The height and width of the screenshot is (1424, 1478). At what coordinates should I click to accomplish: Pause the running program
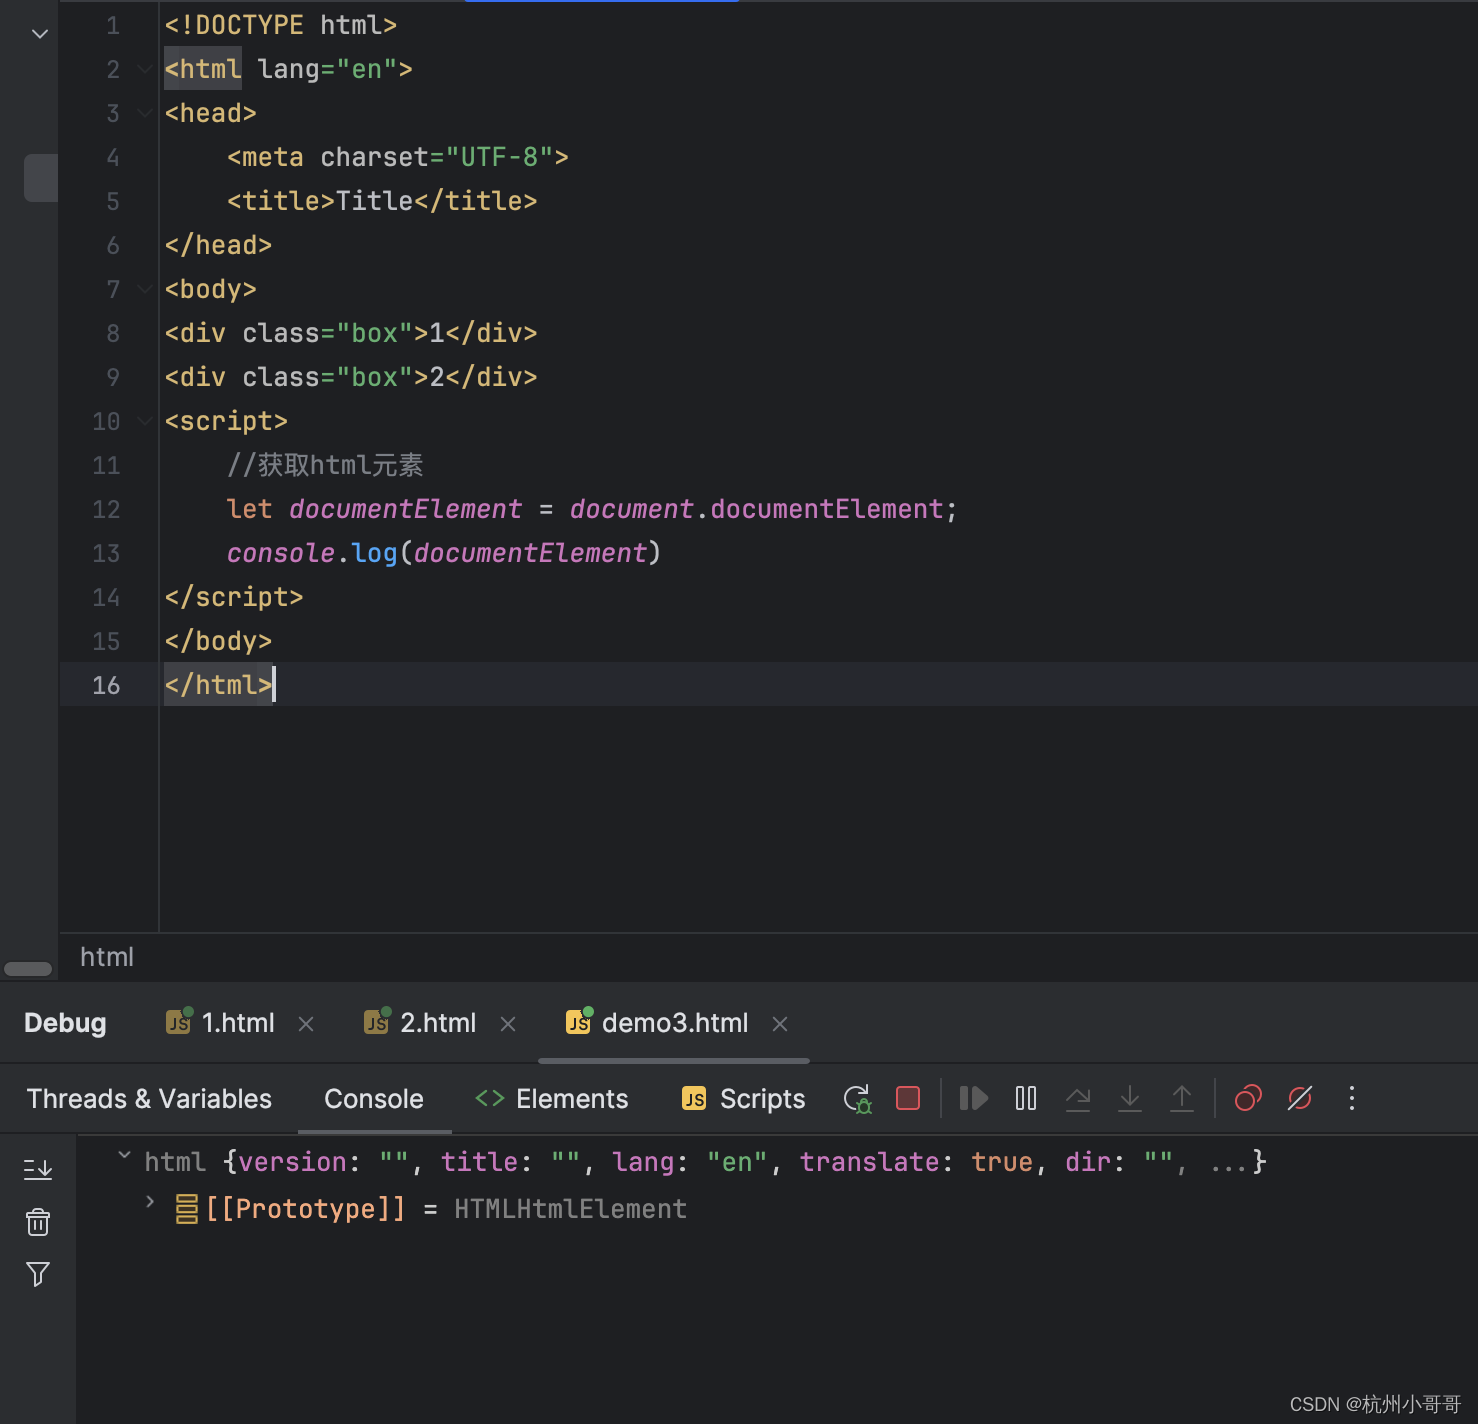pos(1026,1098)
